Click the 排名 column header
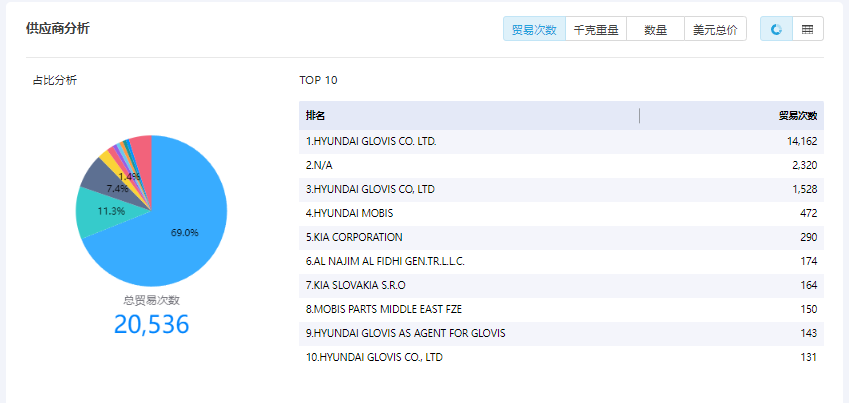This screenshot has width=849, height=403. pyautogui.click(x=316, y=116)
